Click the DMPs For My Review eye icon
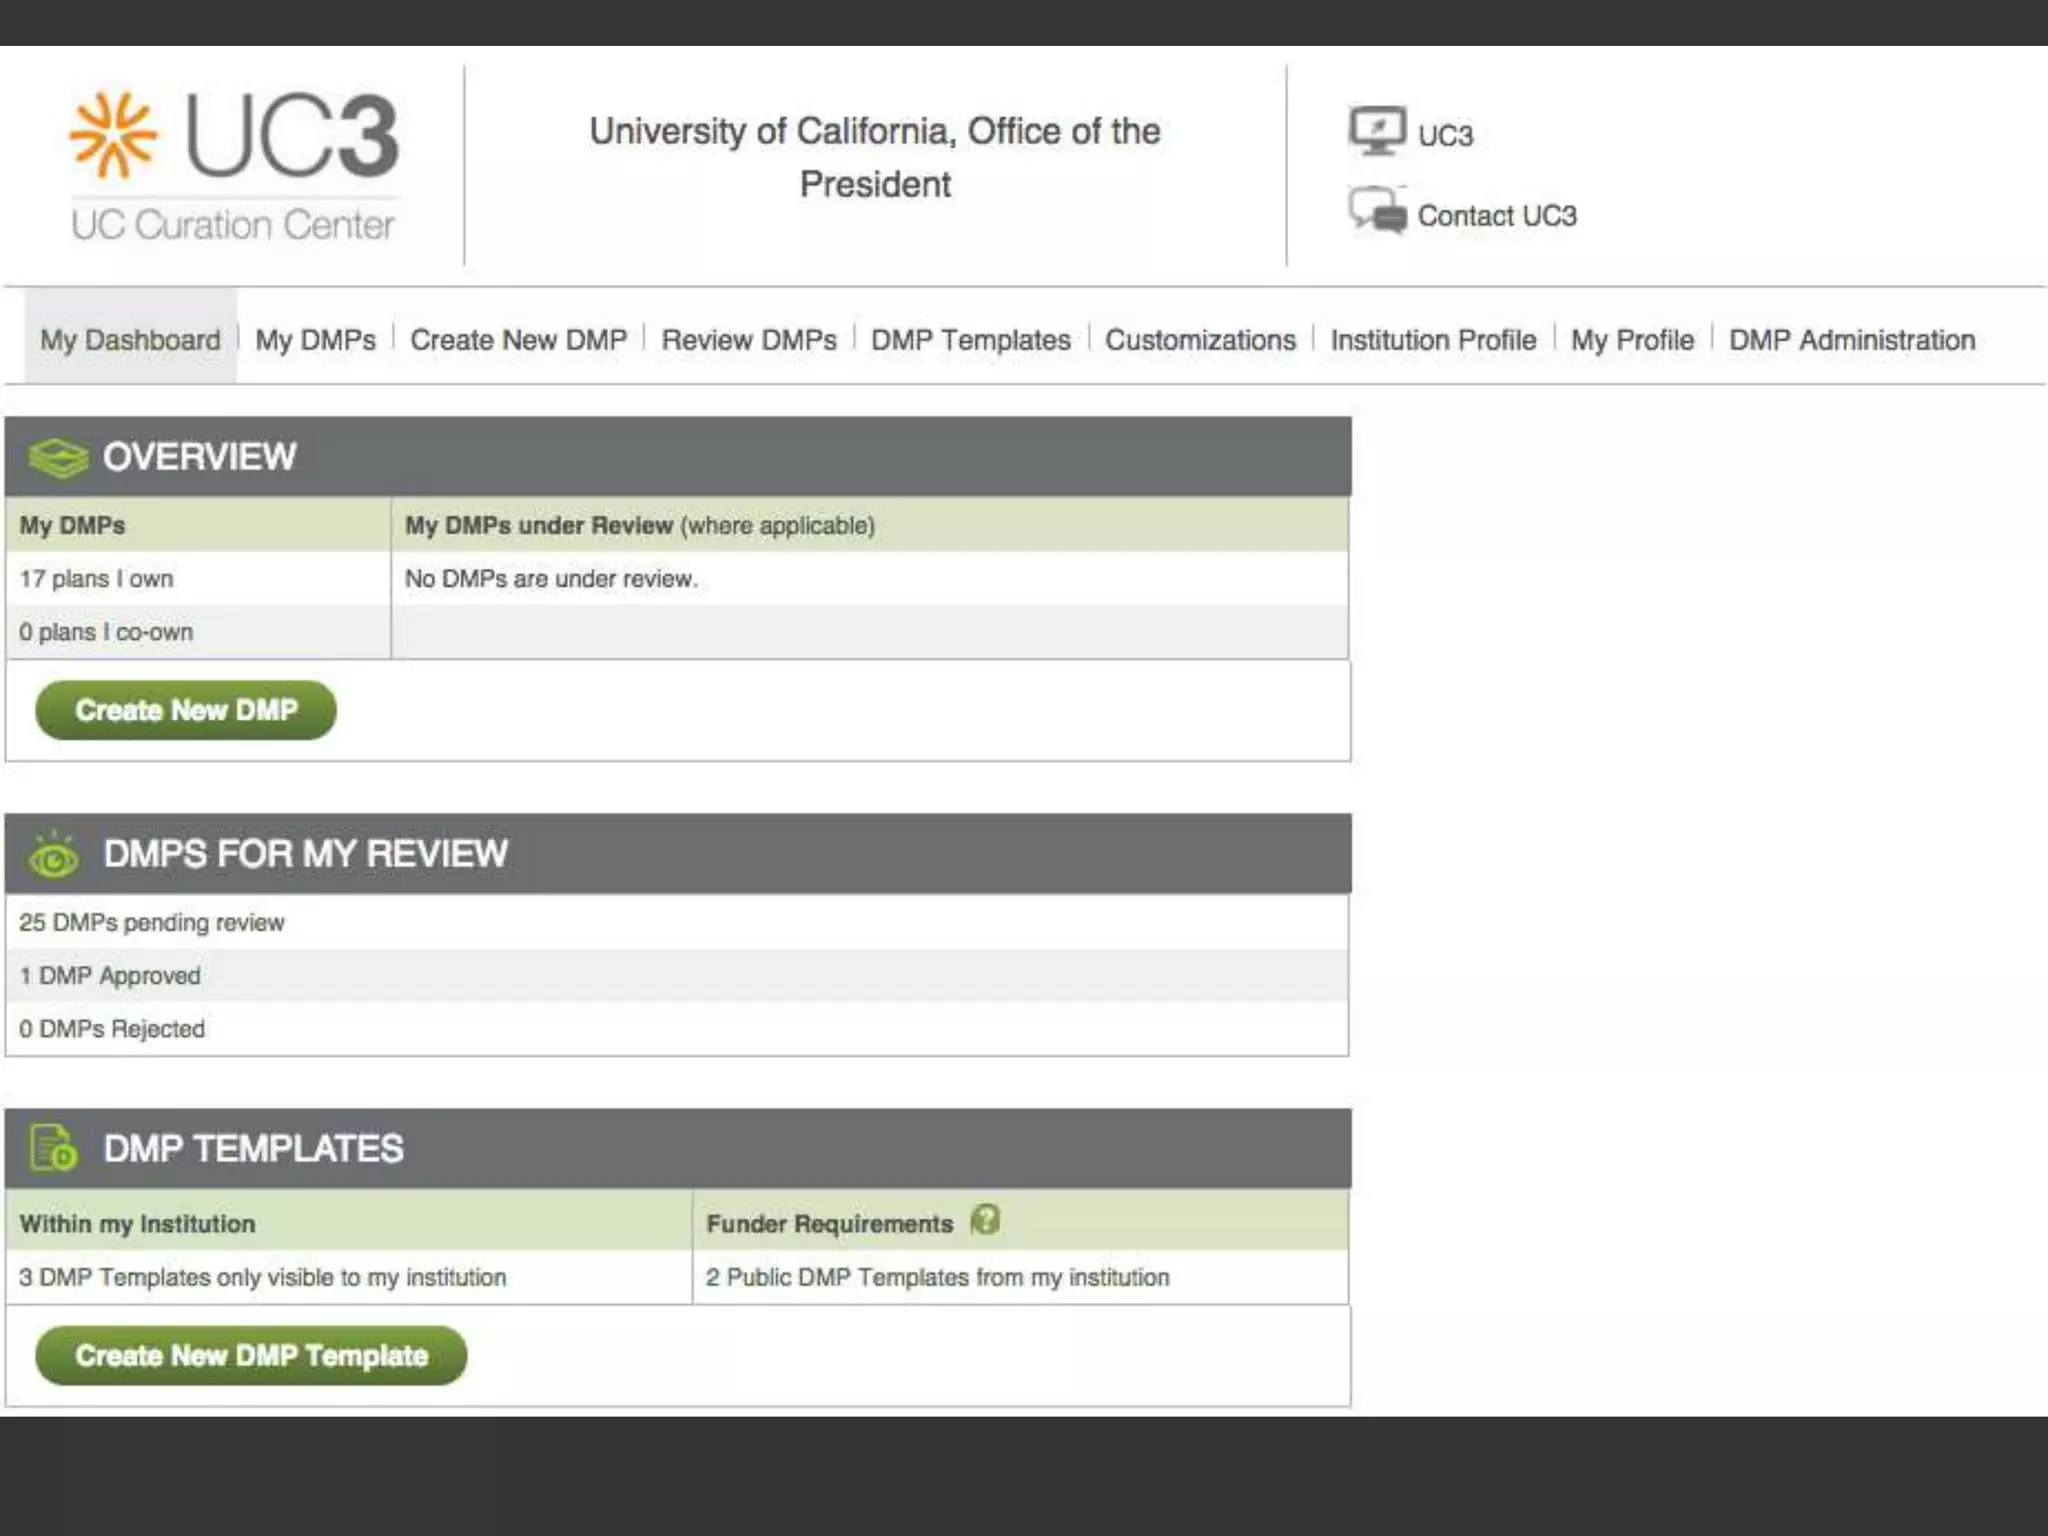Viewport: 2048px width, 1536px height. point(54,856)
